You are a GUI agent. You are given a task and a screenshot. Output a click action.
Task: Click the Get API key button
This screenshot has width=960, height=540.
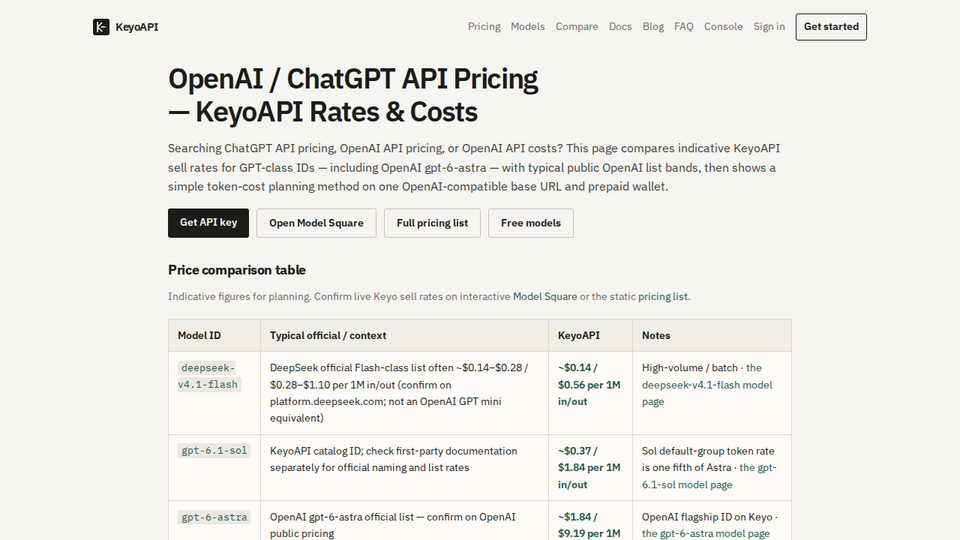208,223
